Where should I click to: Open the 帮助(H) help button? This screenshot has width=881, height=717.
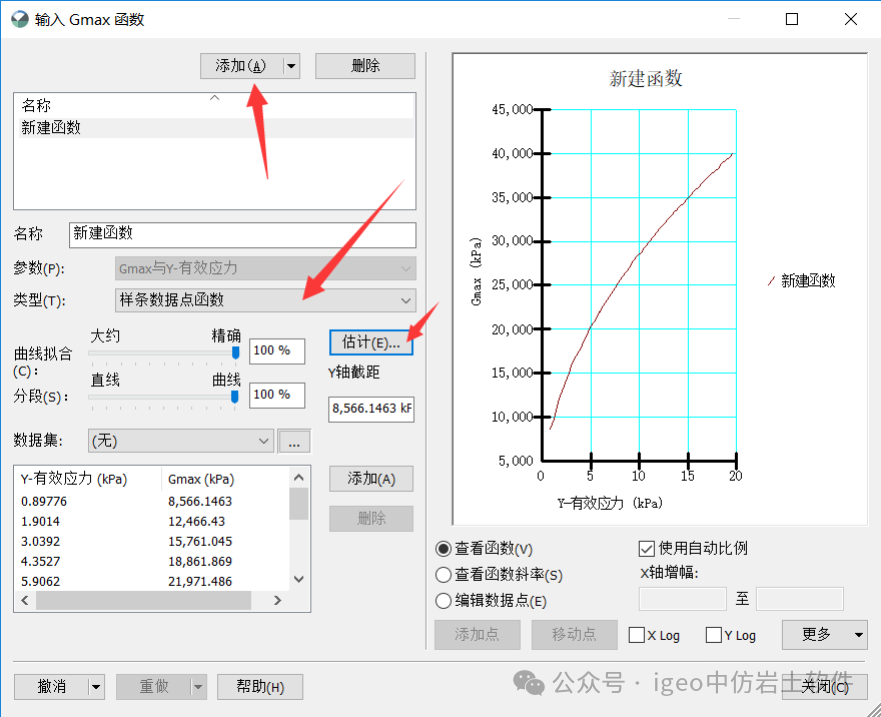260,687
